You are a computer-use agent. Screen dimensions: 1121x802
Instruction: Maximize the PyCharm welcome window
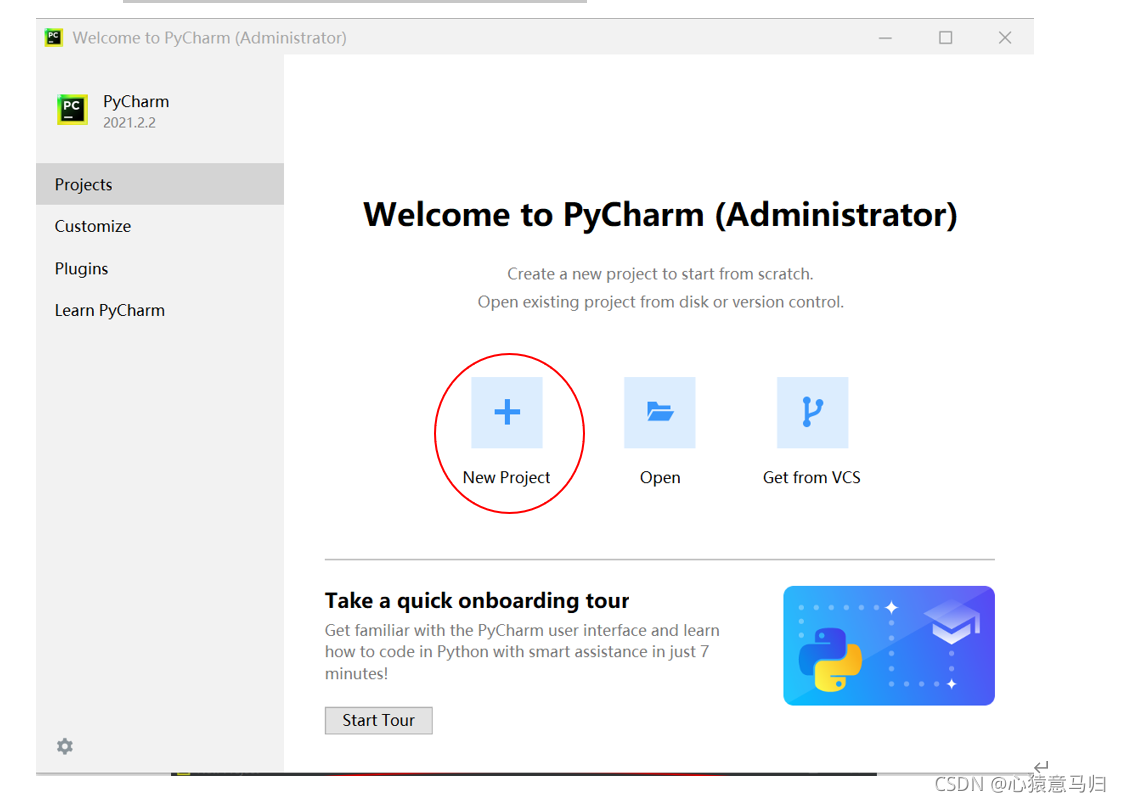945,37
